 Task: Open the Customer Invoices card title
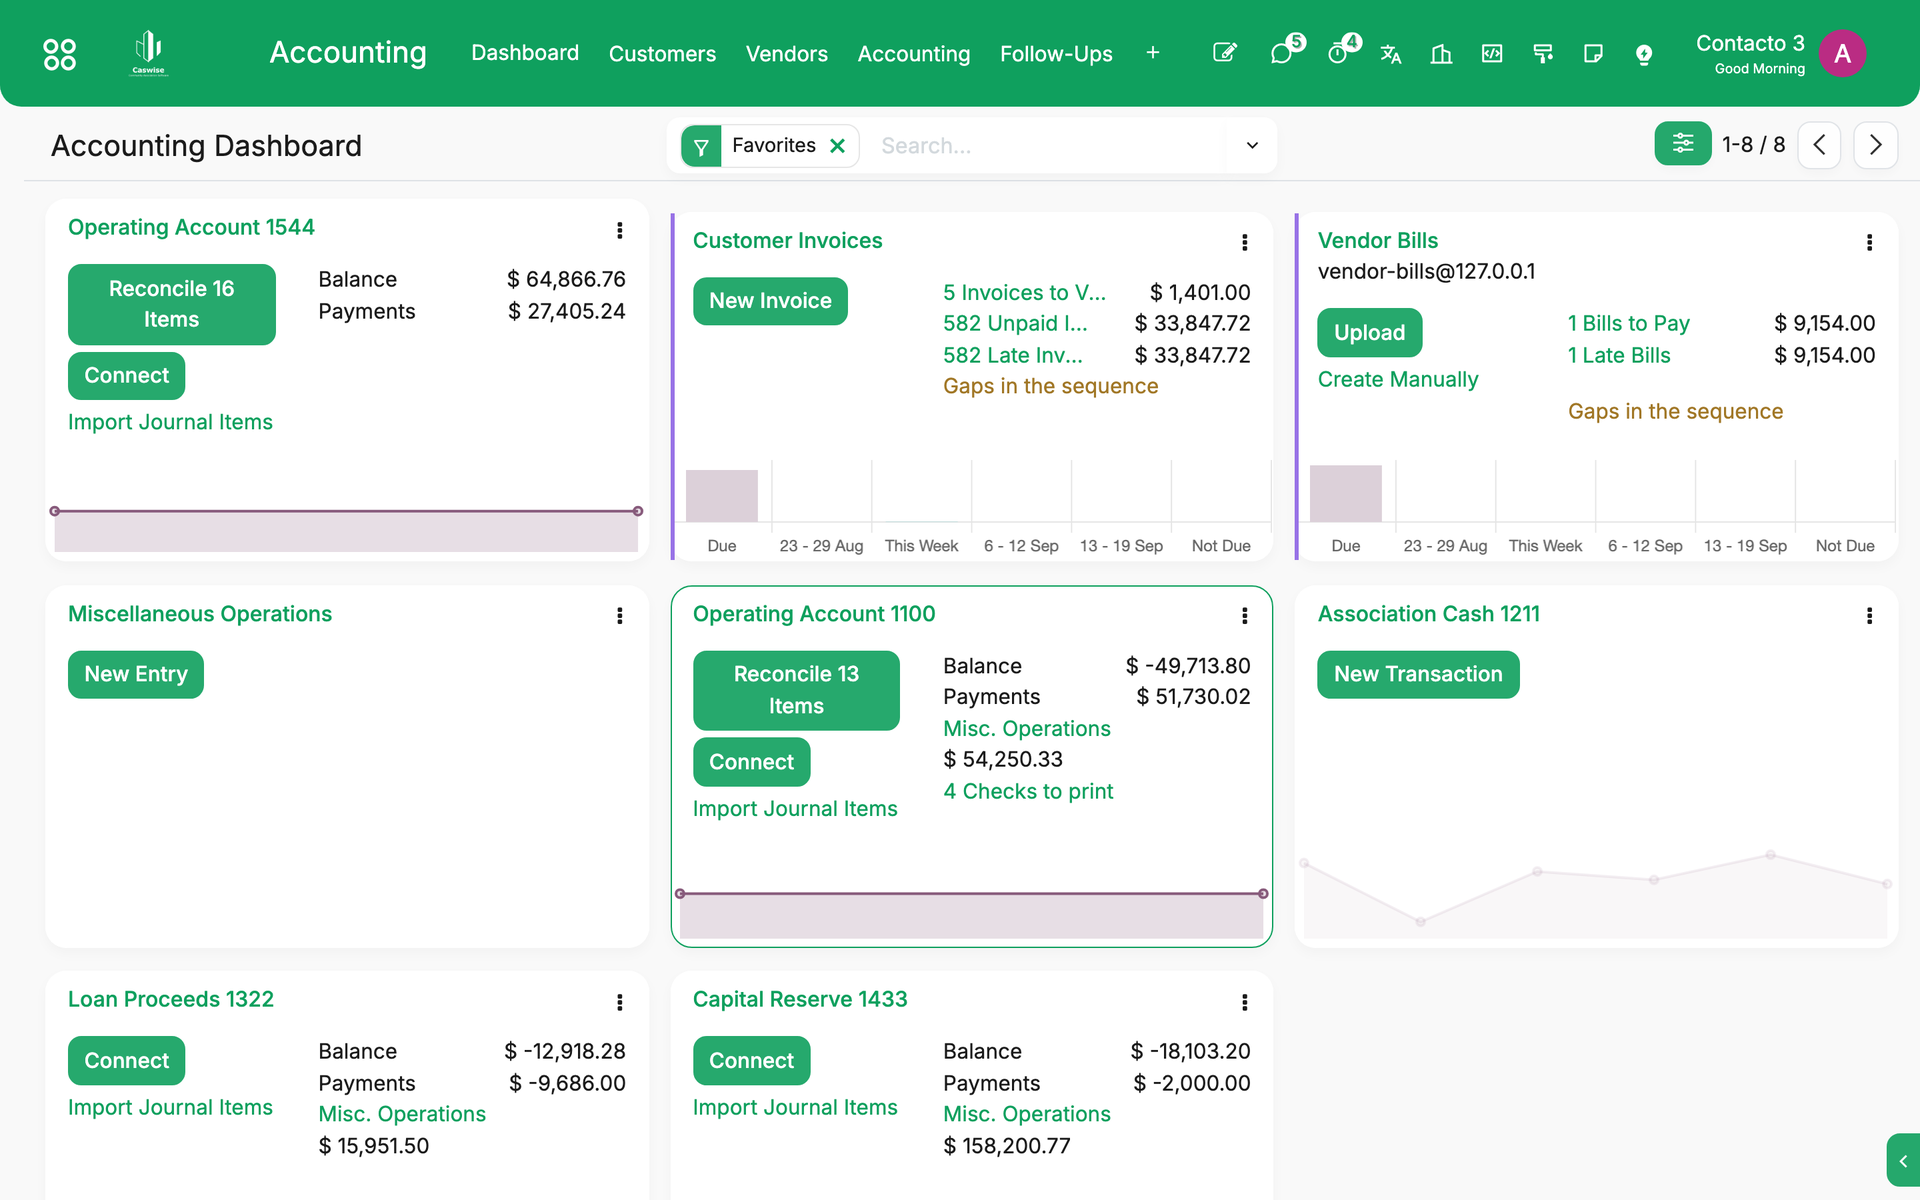point(787,241)
